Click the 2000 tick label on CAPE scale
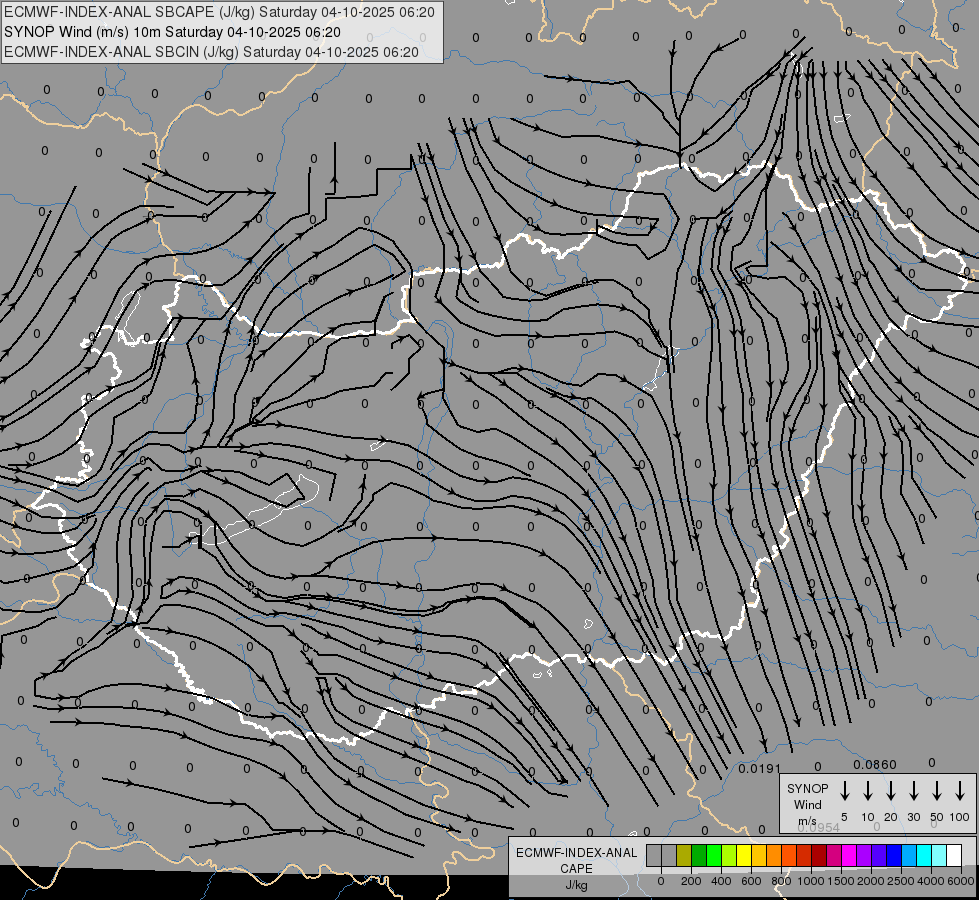The width and height of the screenshot is (979, 900). pos(871,881)
